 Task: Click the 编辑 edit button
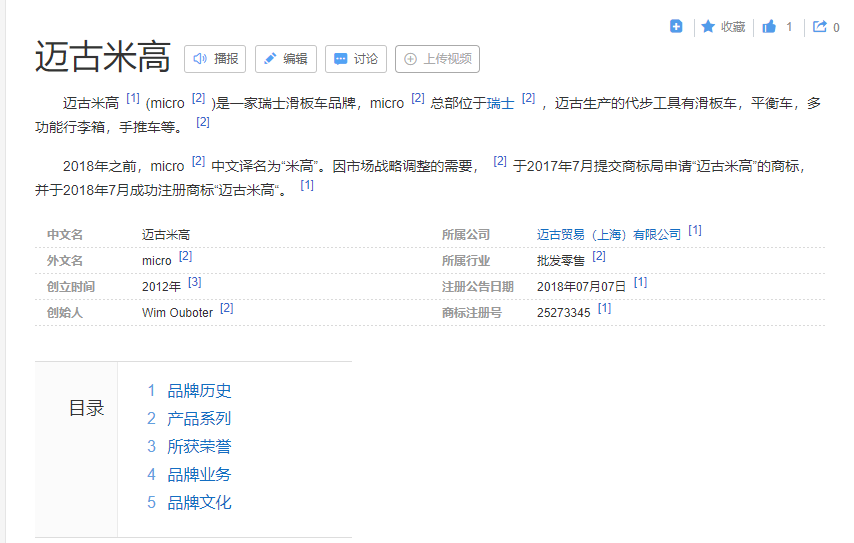(x=286, y=59)
